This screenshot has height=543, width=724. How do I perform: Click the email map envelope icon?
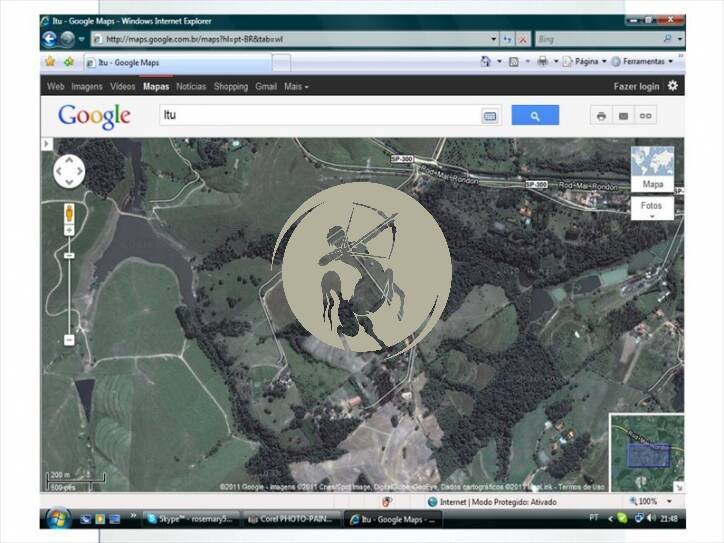point(623,116)
